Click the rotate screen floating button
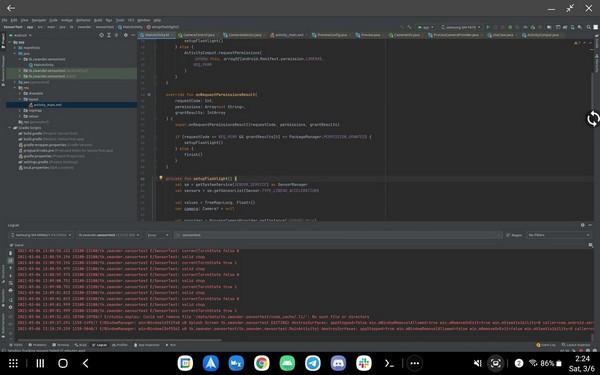 593,119
